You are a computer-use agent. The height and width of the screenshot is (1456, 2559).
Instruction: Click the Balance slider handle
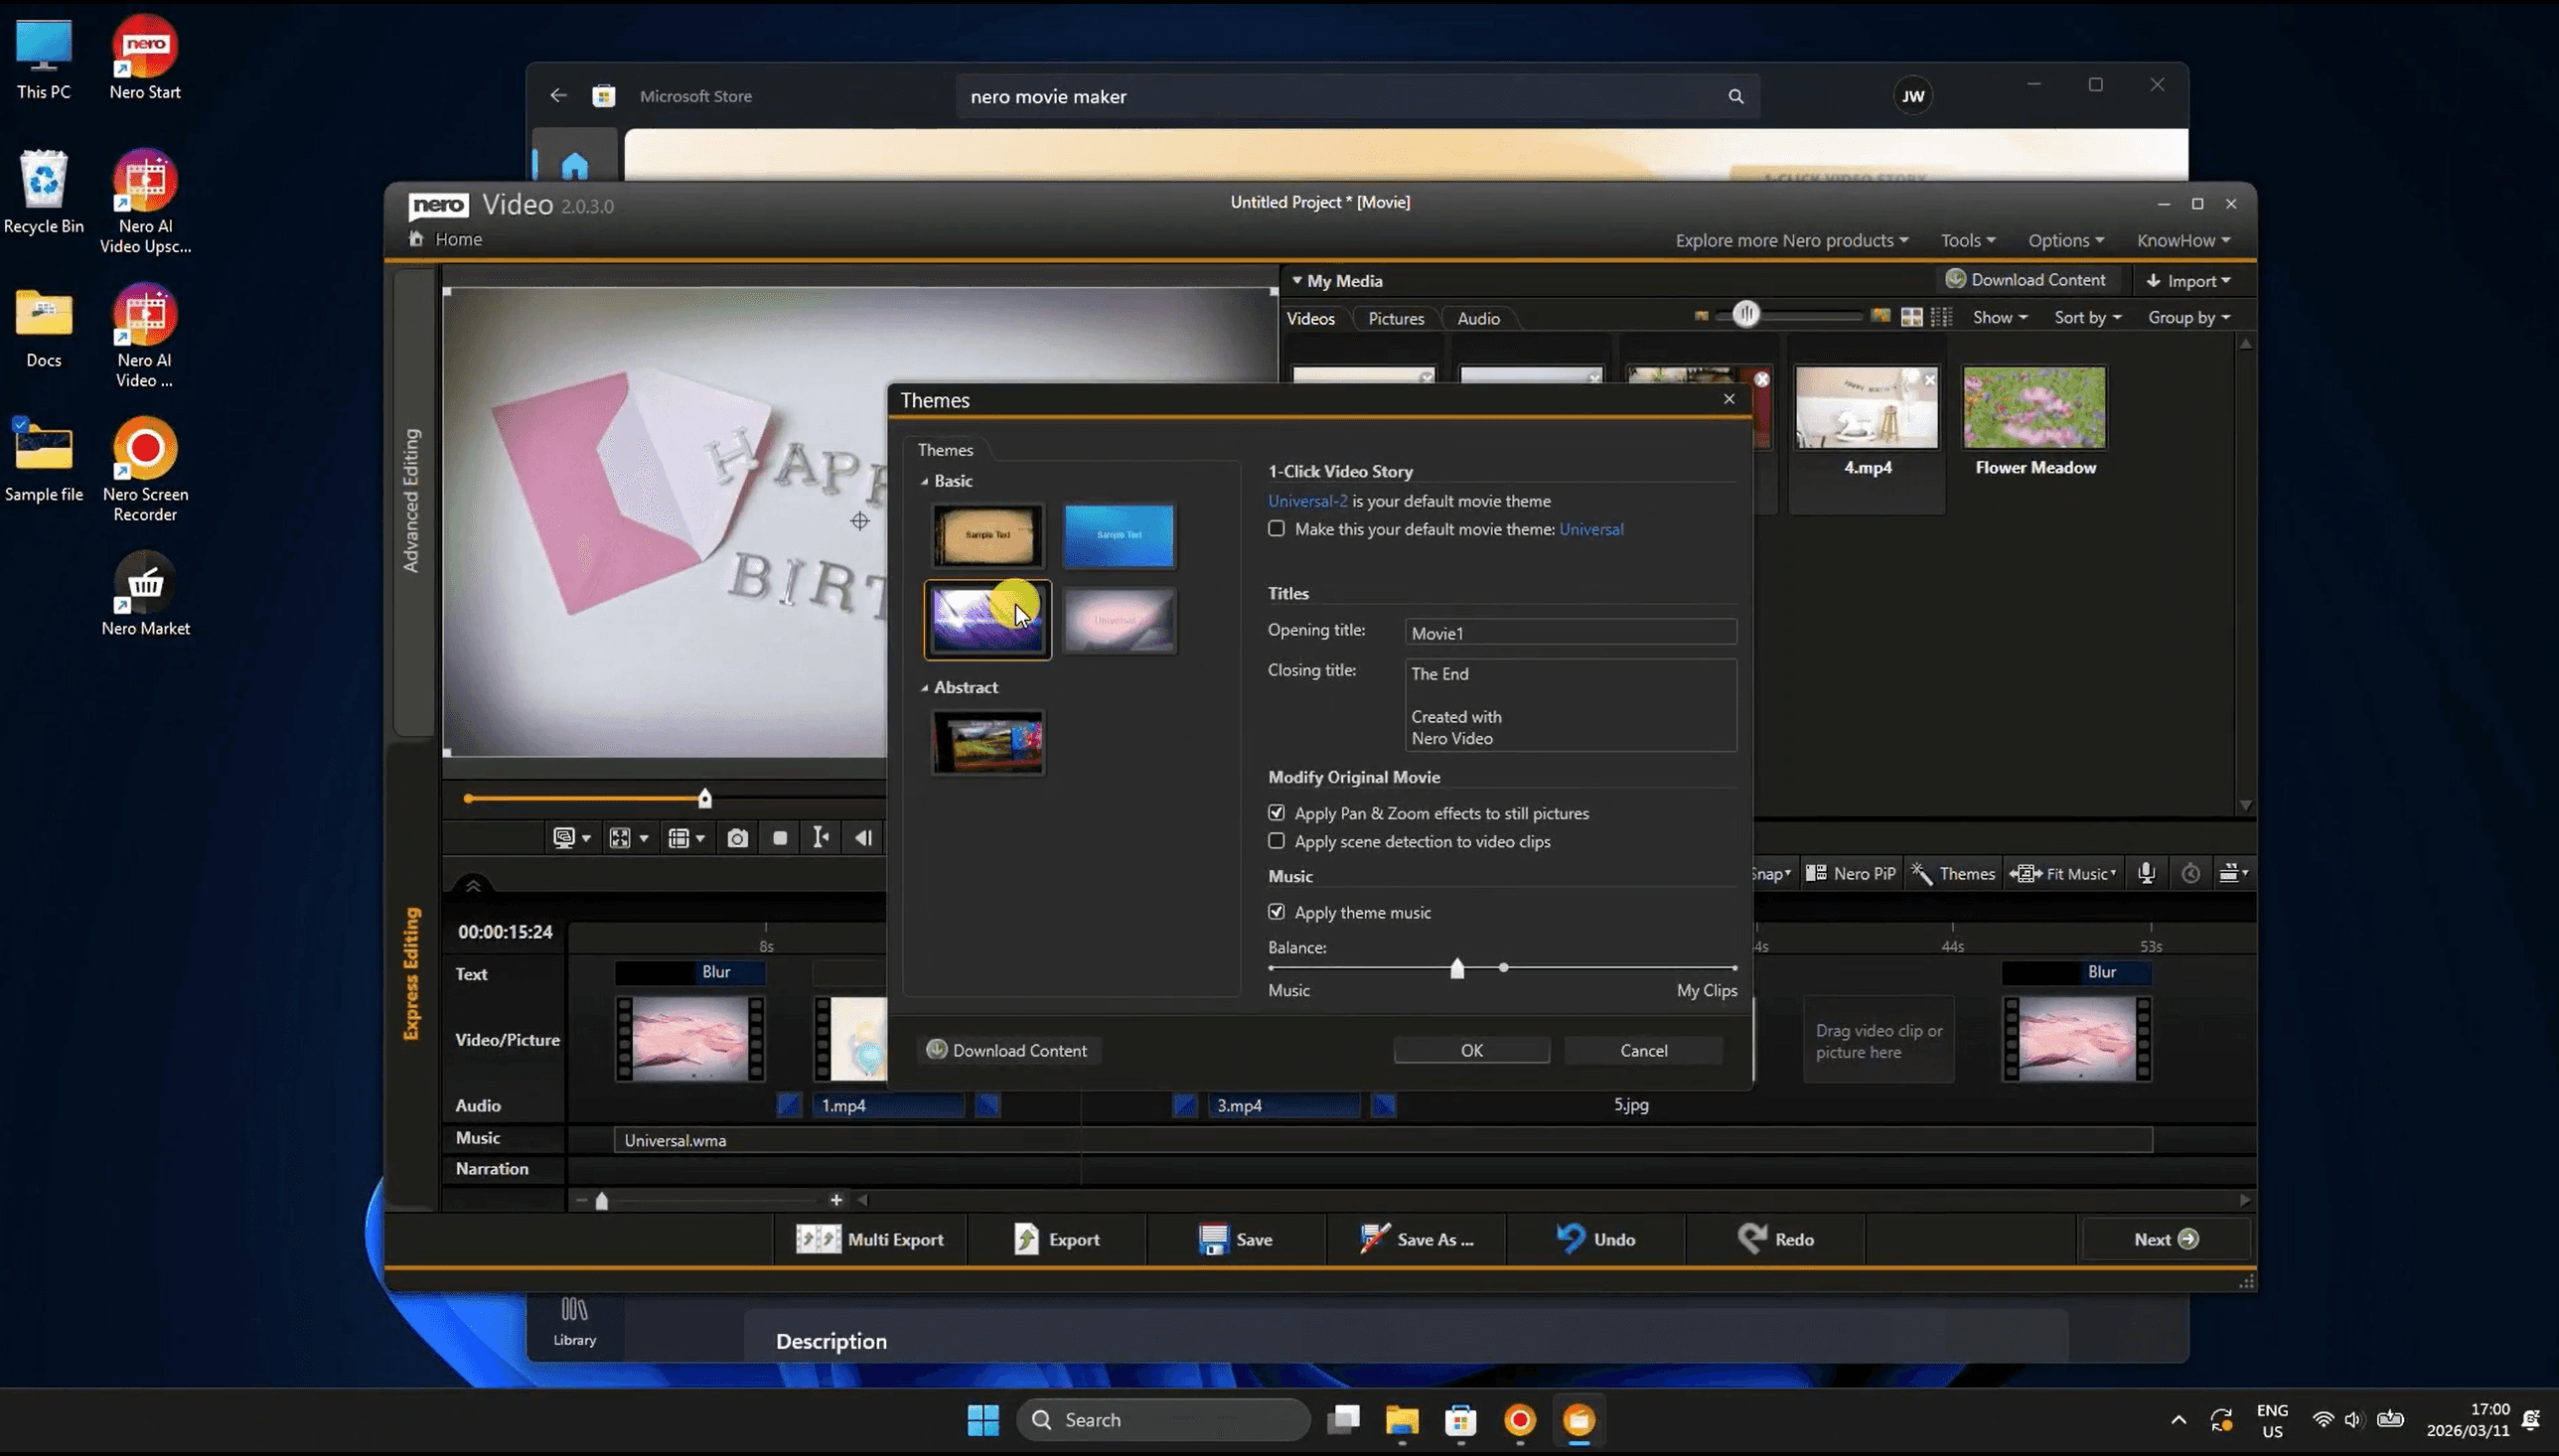pos(1457,968)
